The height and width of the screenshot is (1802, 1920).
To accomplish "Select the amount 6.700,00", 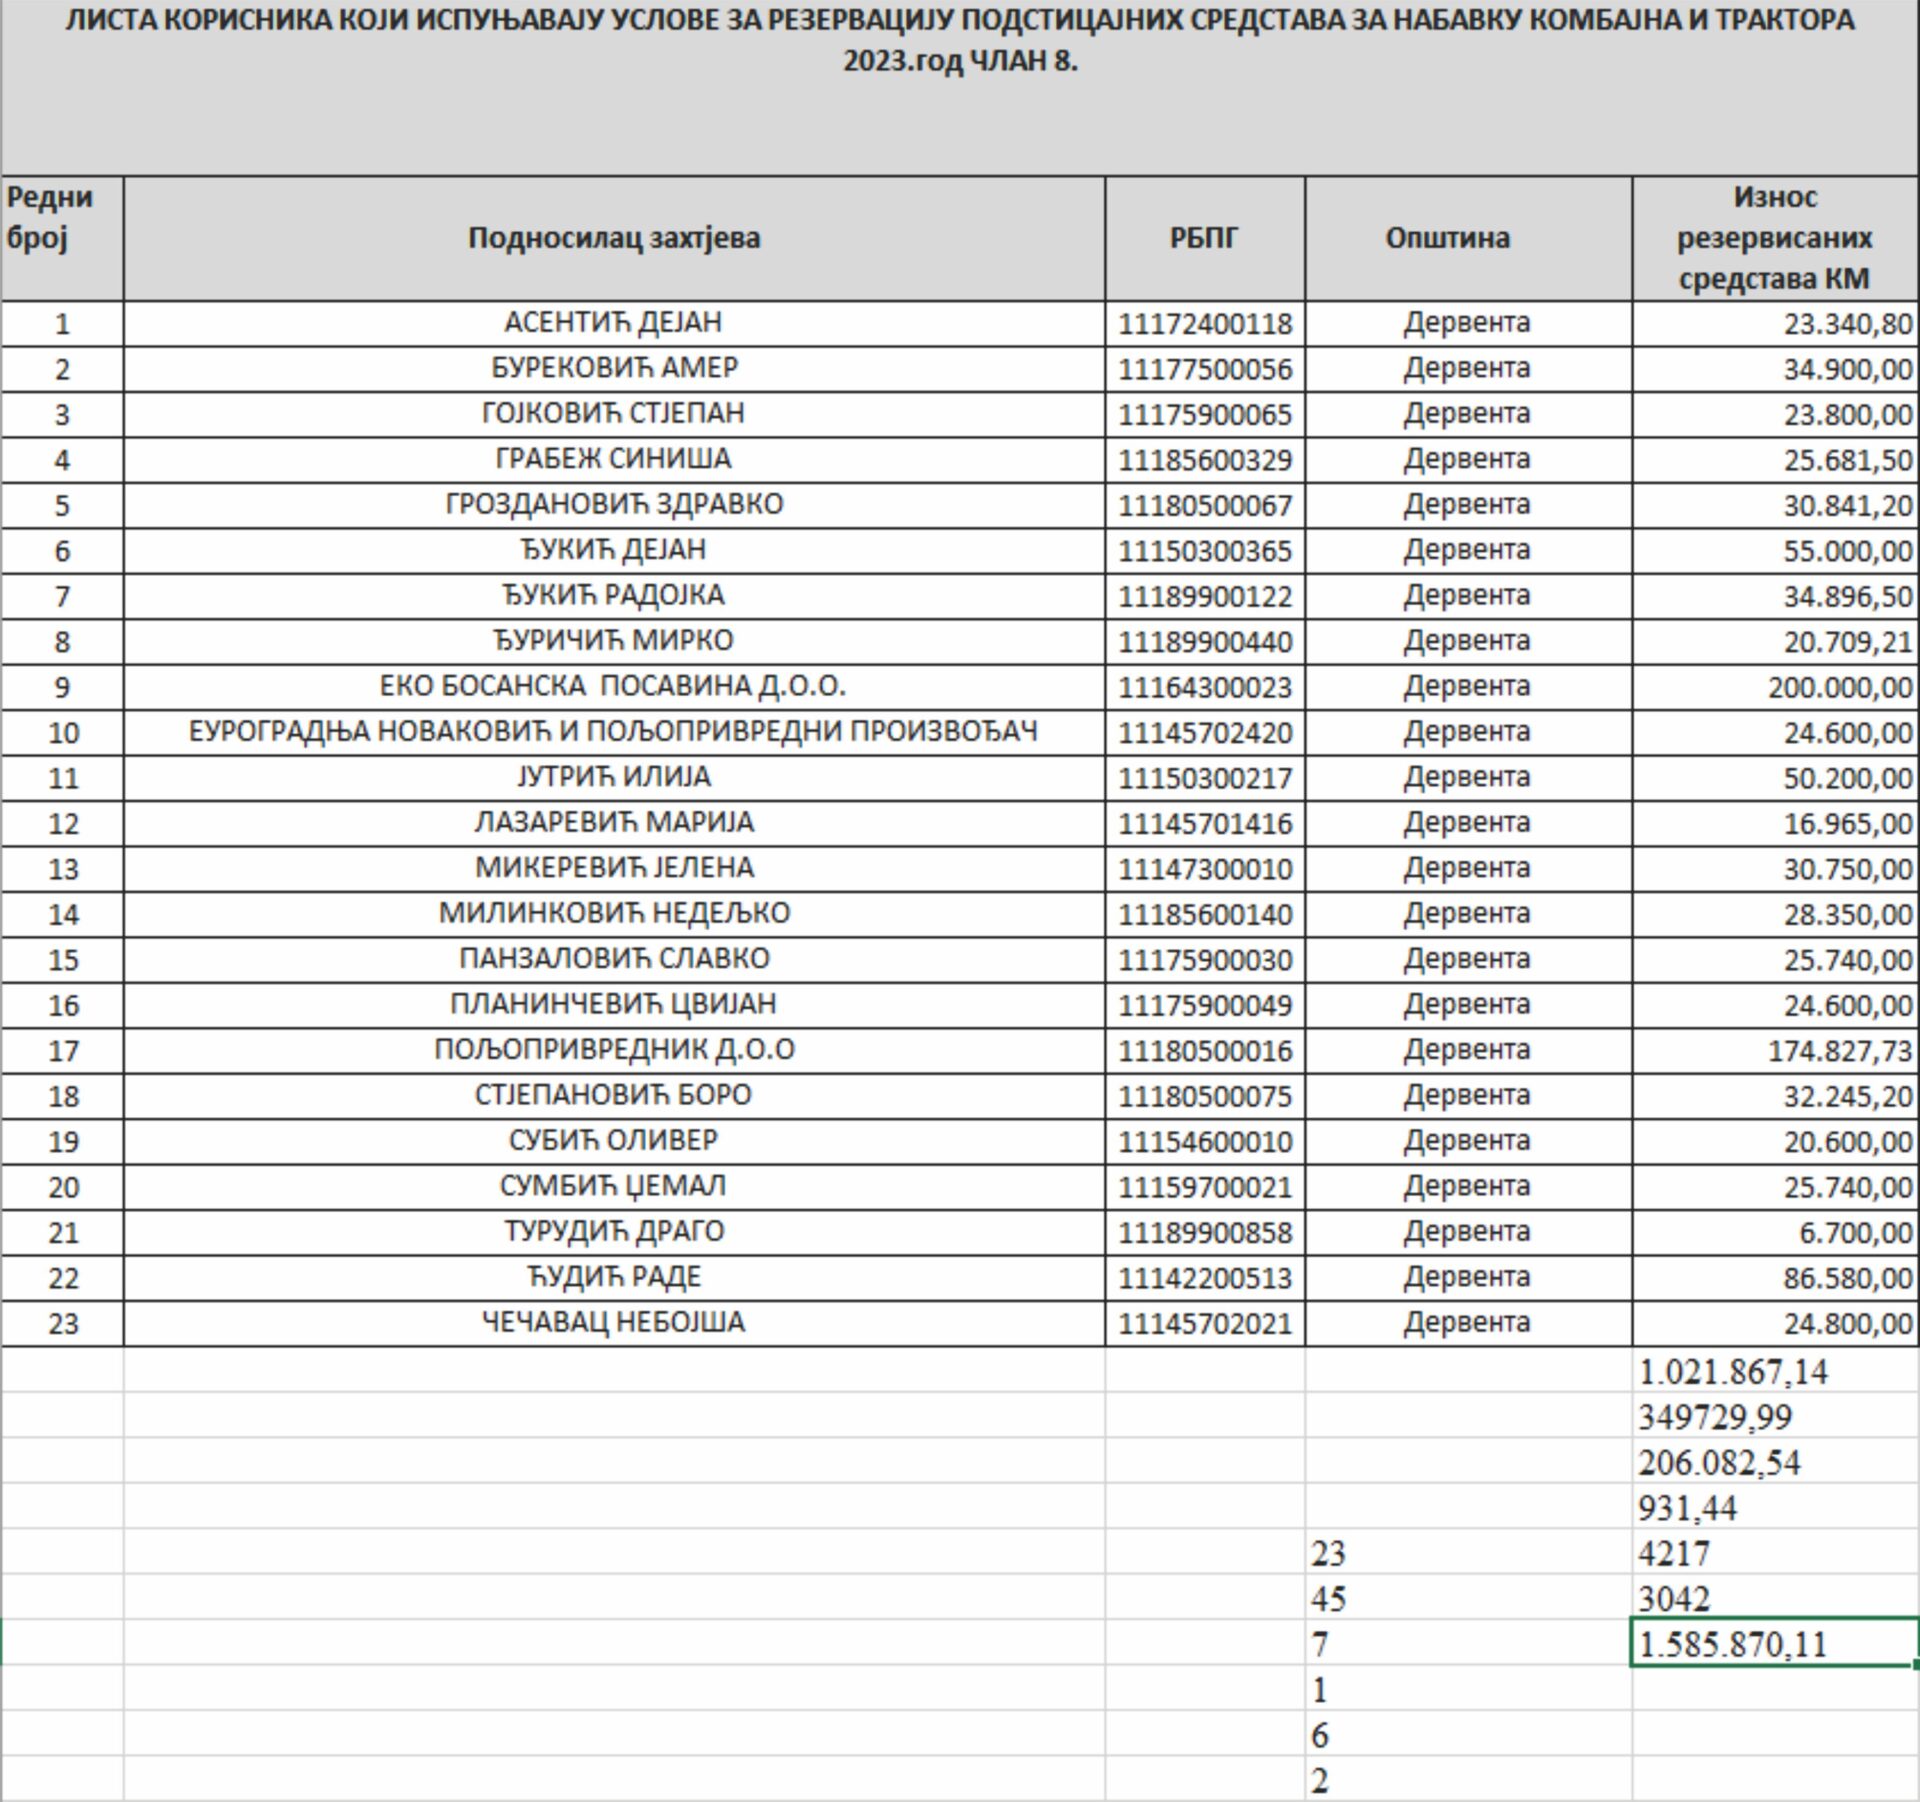I will click(1775, 1232).
